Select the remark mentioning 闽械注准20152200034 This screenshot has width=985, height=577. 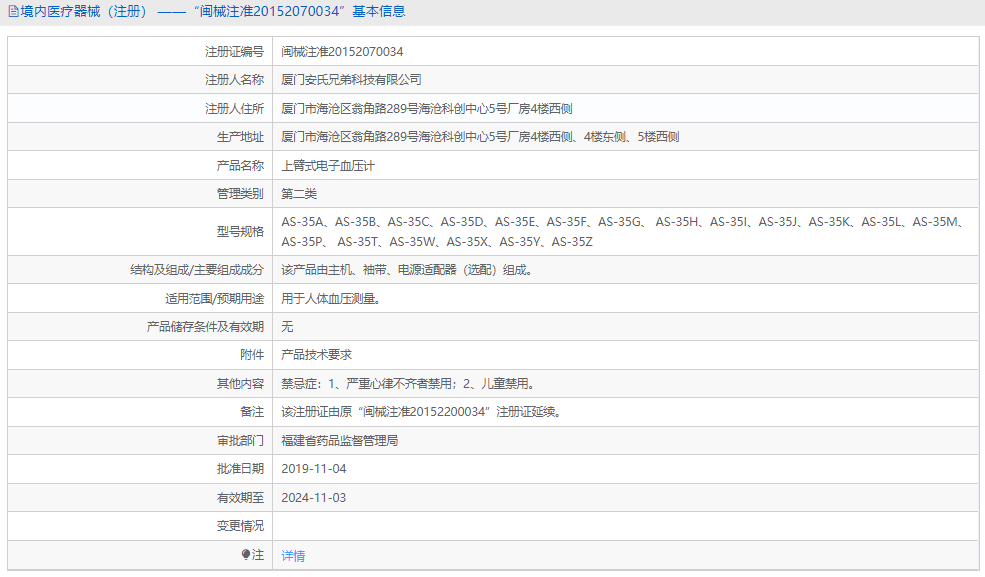pyautogui.click(x=422, y=412)
